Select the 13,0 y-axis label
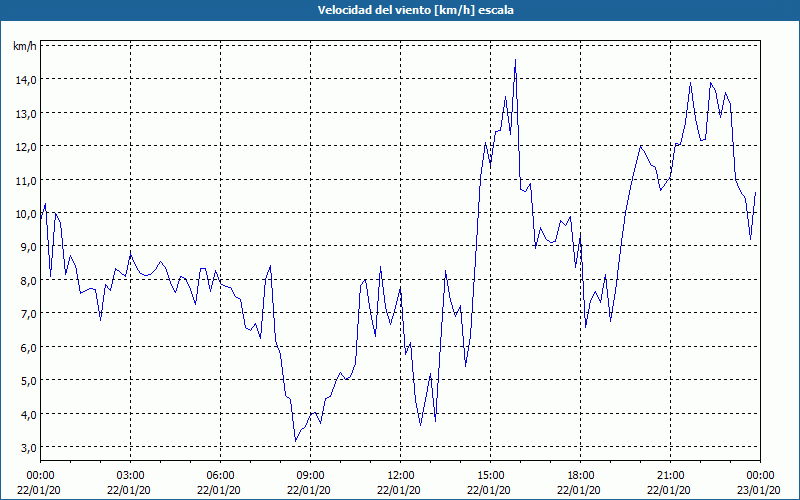This screenshot has width=800, height=500. (26, 113)
